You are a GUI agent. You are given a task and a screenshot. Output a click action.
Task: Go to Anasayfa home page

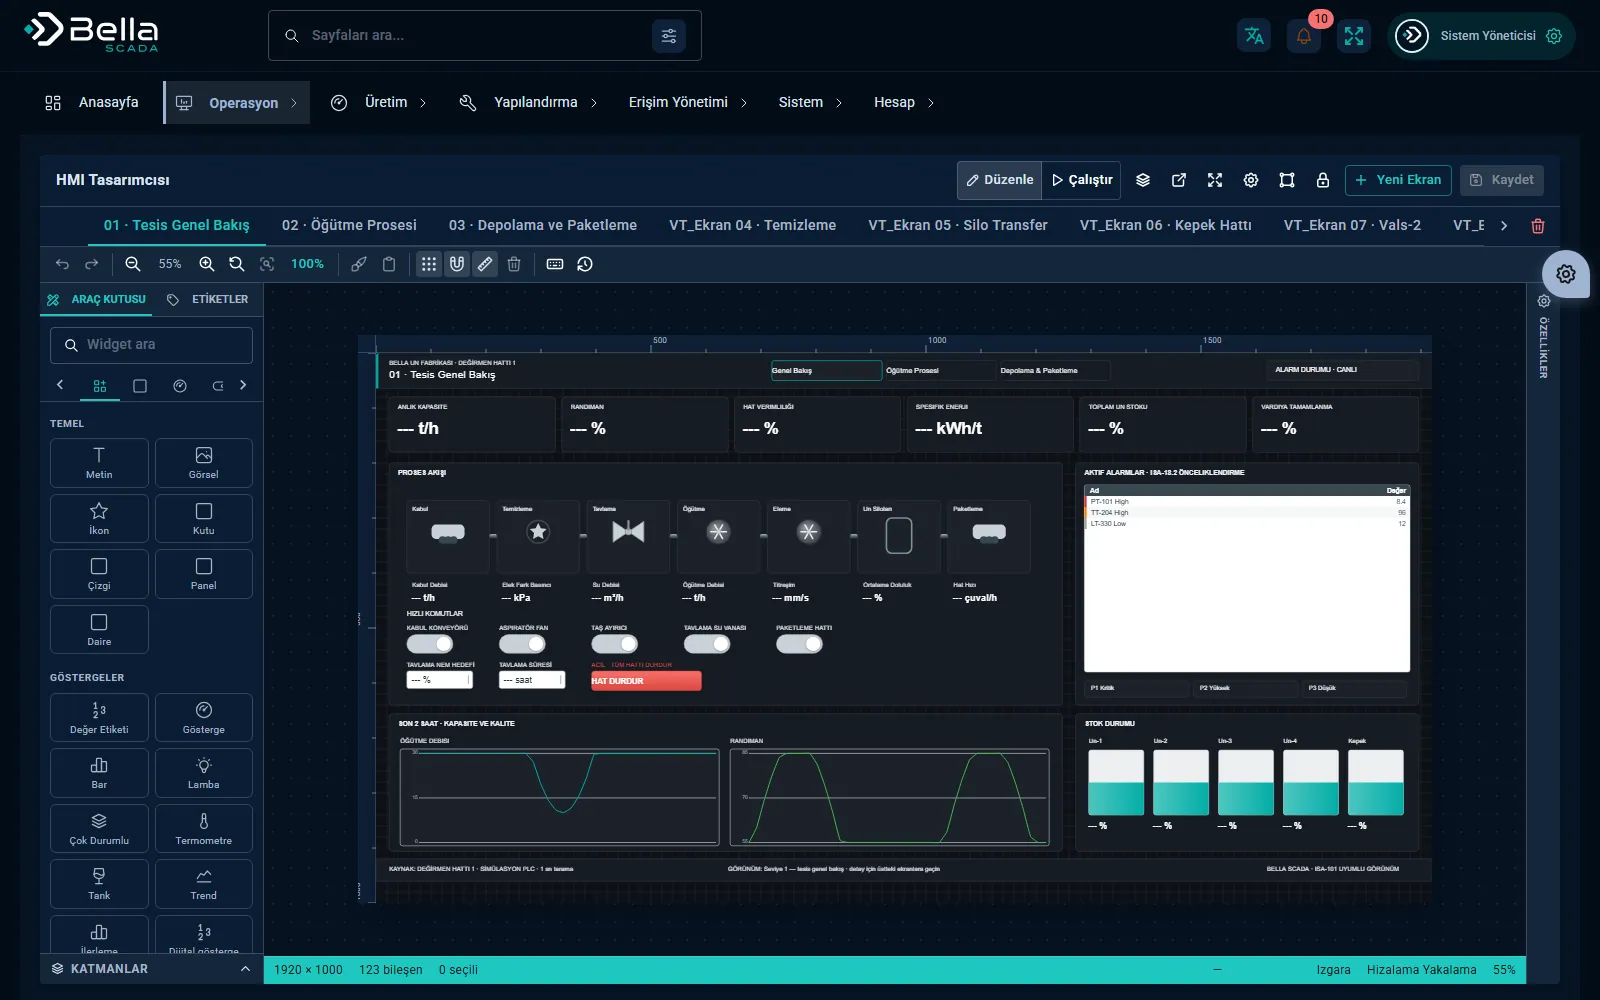coord(92,103)
